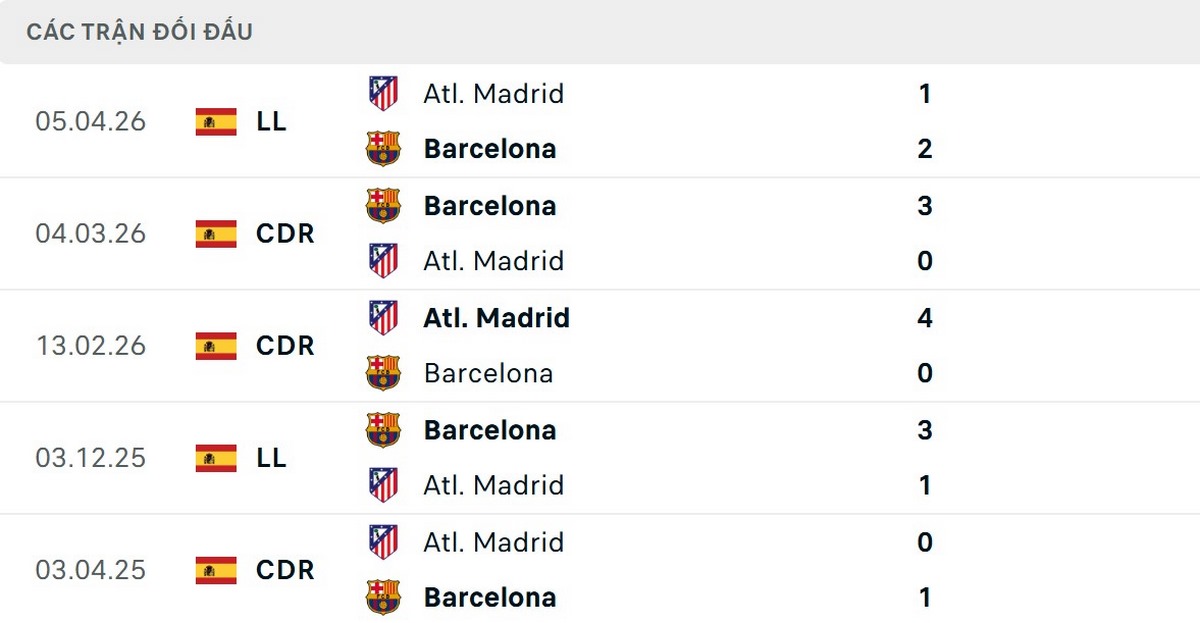Click the Atl. Madrid crest in the 04.03.26 row
The height and width of the screenshot is (623, 1200).
[383, 261]
